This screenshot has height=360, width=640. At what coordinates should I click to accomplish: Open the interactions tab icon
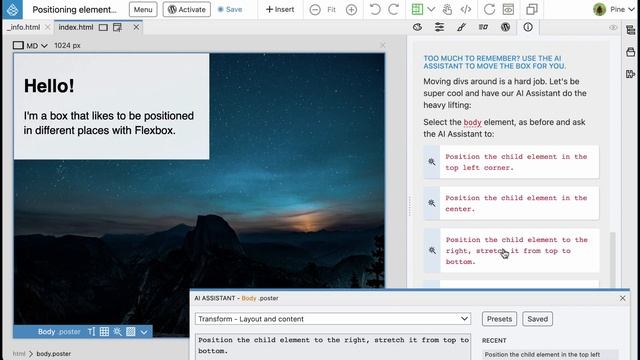(483, 27)
